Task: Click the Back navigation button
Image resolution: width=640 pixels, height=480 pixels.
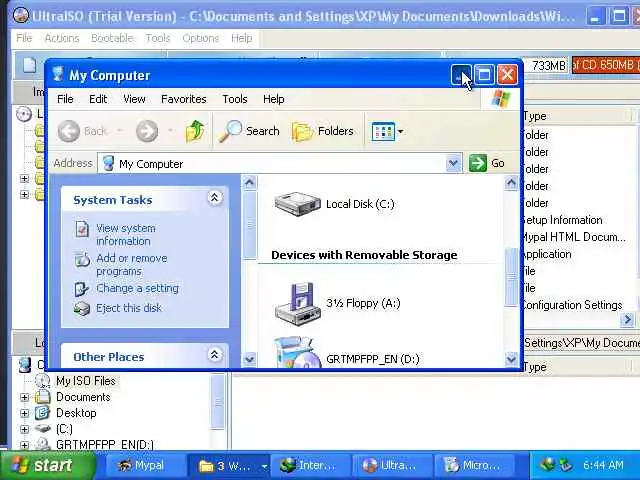Action: (82, 131)
